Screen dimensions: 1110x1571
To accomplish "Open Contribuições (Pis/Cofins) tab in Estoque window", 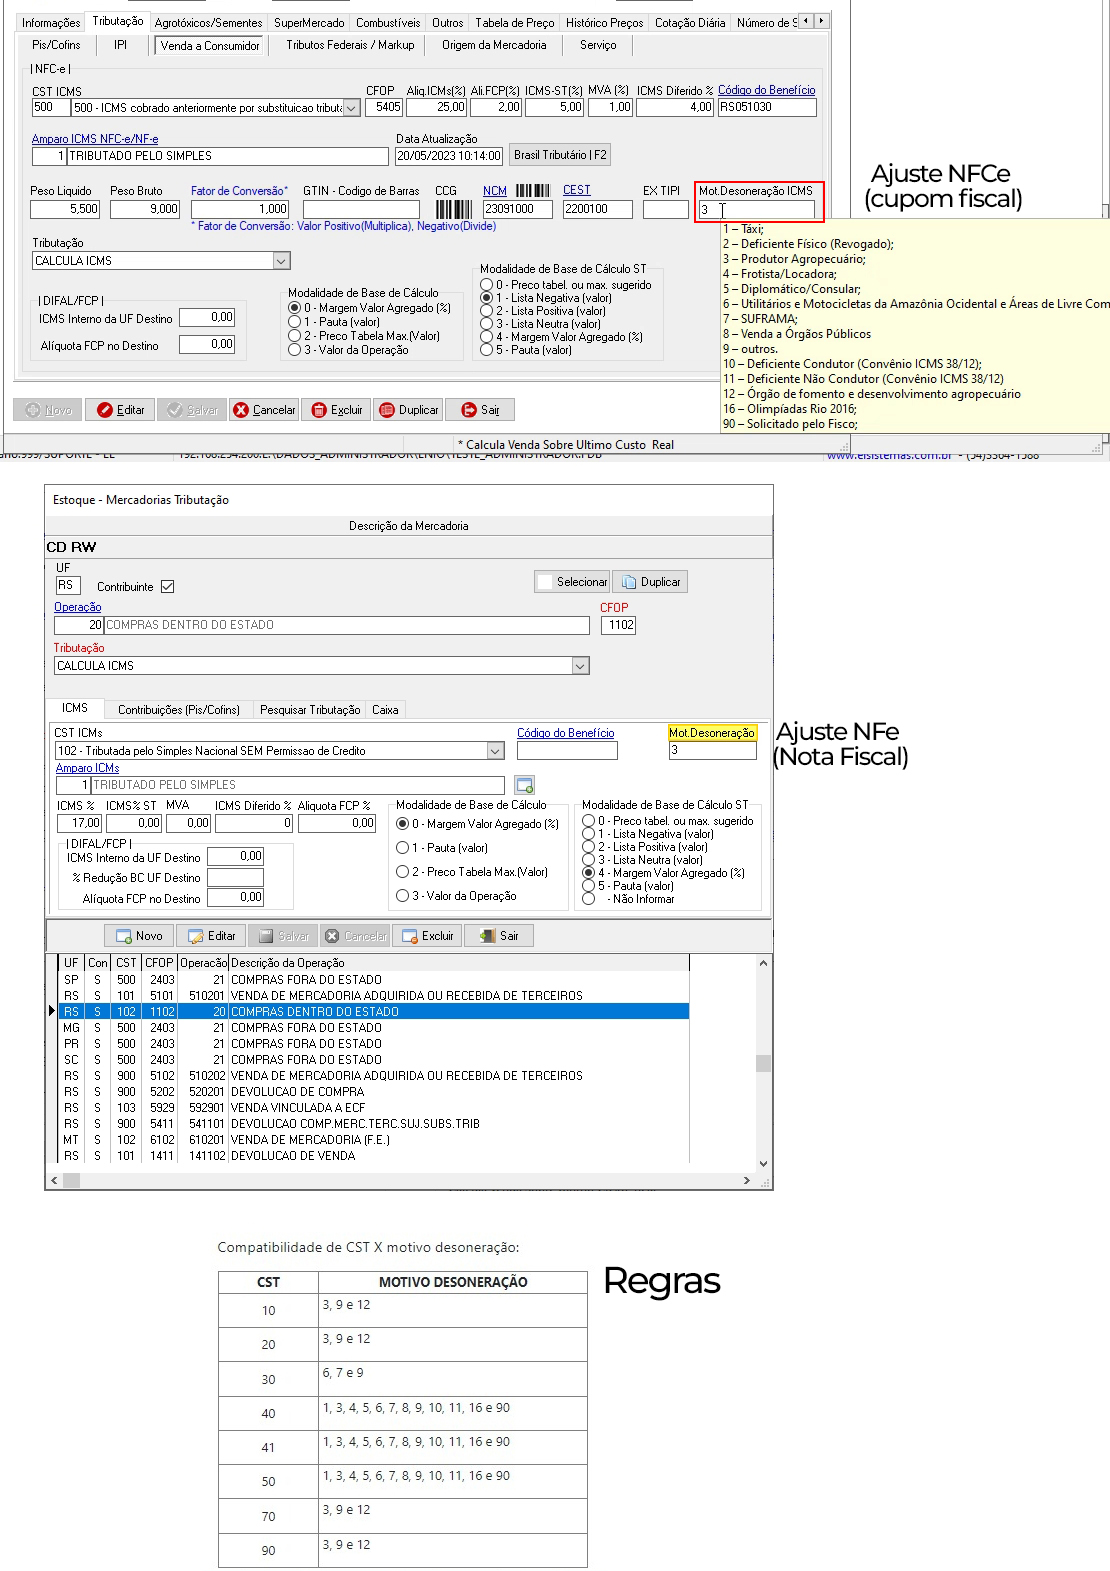I will pyautogui.click(x=179, y=710).
